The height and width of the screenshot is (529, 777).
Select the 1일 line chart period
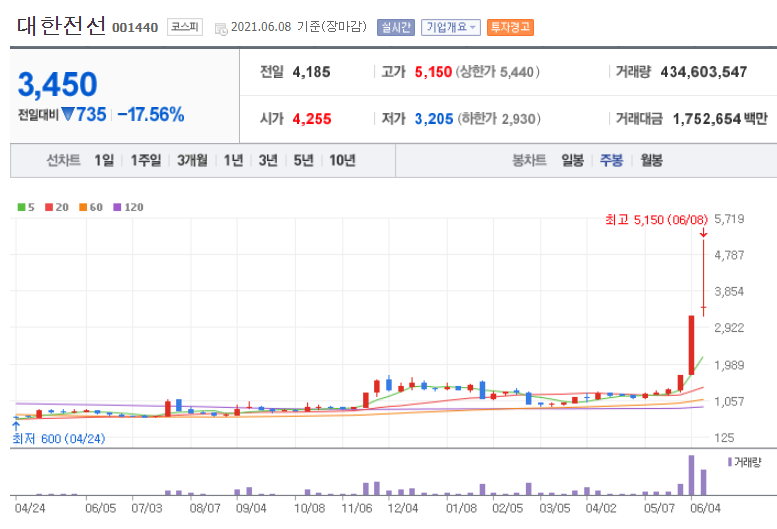pyautogui.click(x=104, y=160)
